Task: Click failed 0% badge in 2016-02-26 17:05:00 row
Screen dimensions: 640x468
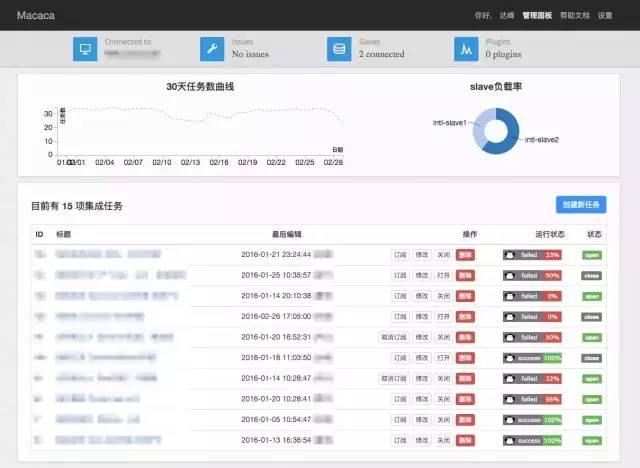Action: tap(532, 317)
